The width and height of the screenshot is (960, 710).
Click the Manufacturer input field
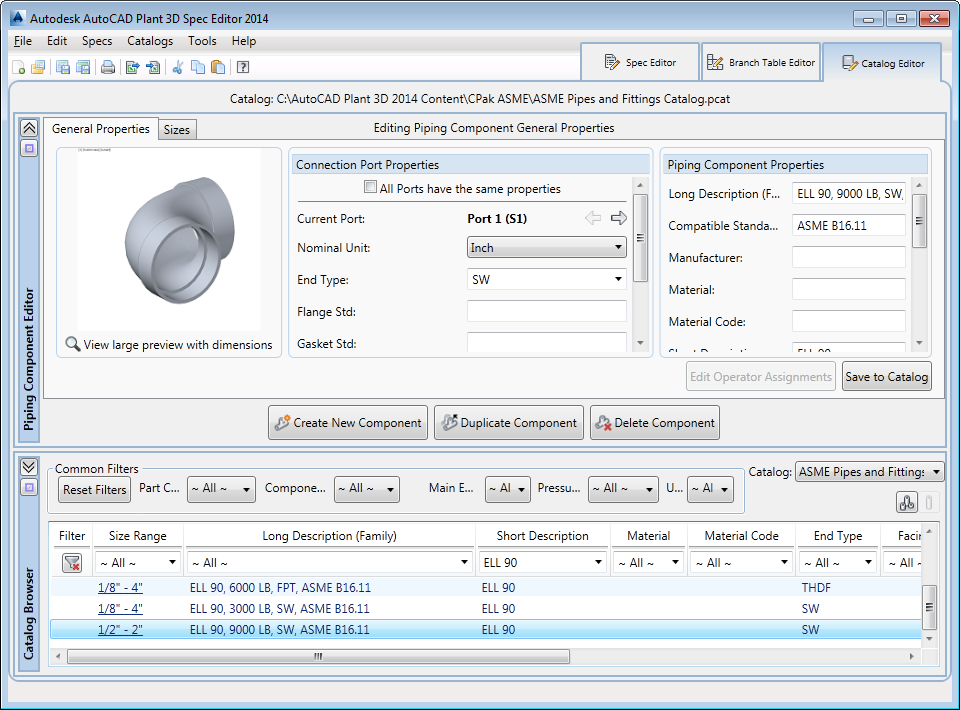[849, 257]
